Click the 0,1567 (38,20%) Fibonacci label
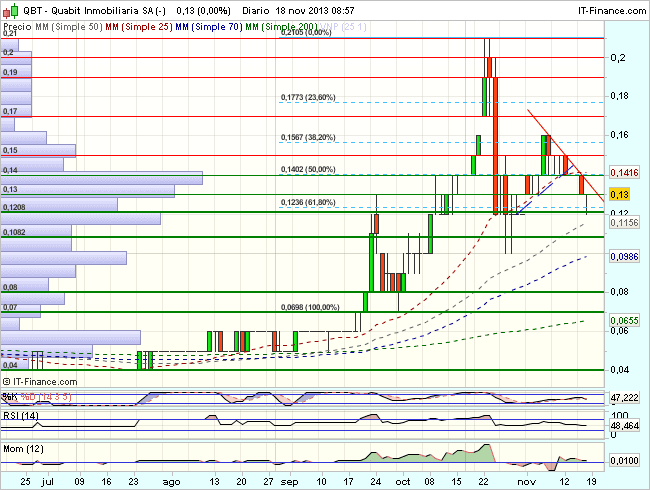This screenshot has height=490, width=650. point(308,137)
